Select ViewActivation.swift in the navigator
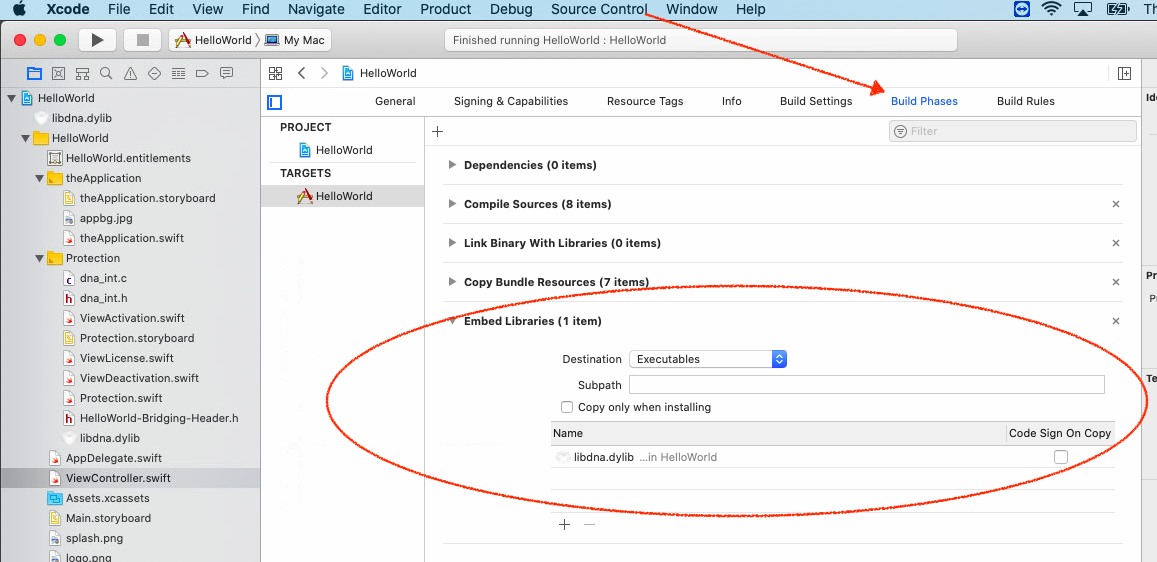 [x=130, y=319]
